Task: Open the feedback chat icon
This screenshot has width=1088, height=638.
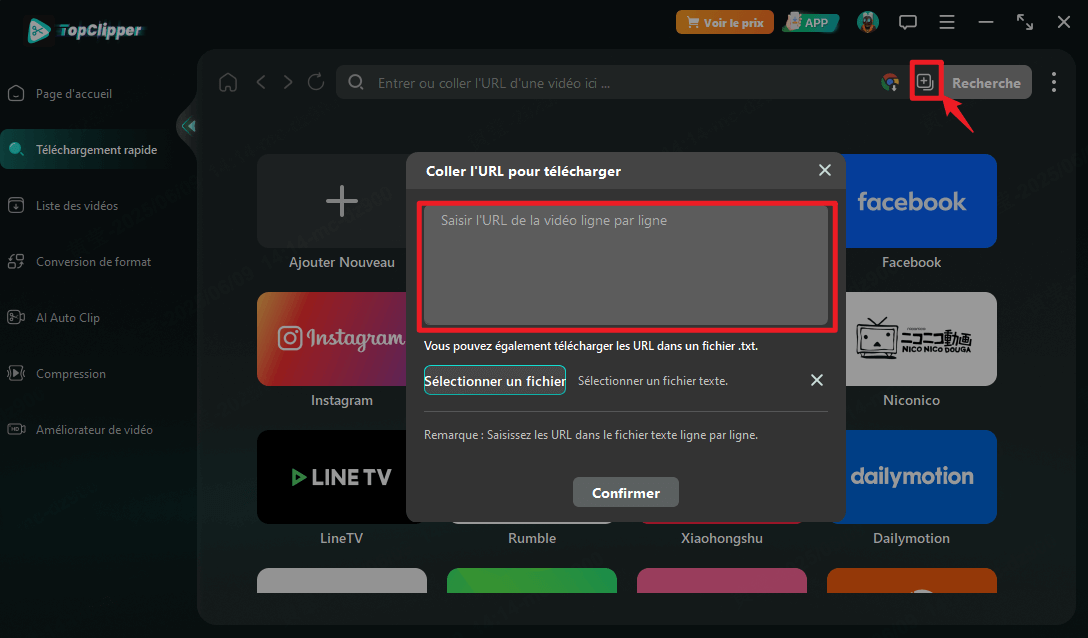Action: point(908,22)
